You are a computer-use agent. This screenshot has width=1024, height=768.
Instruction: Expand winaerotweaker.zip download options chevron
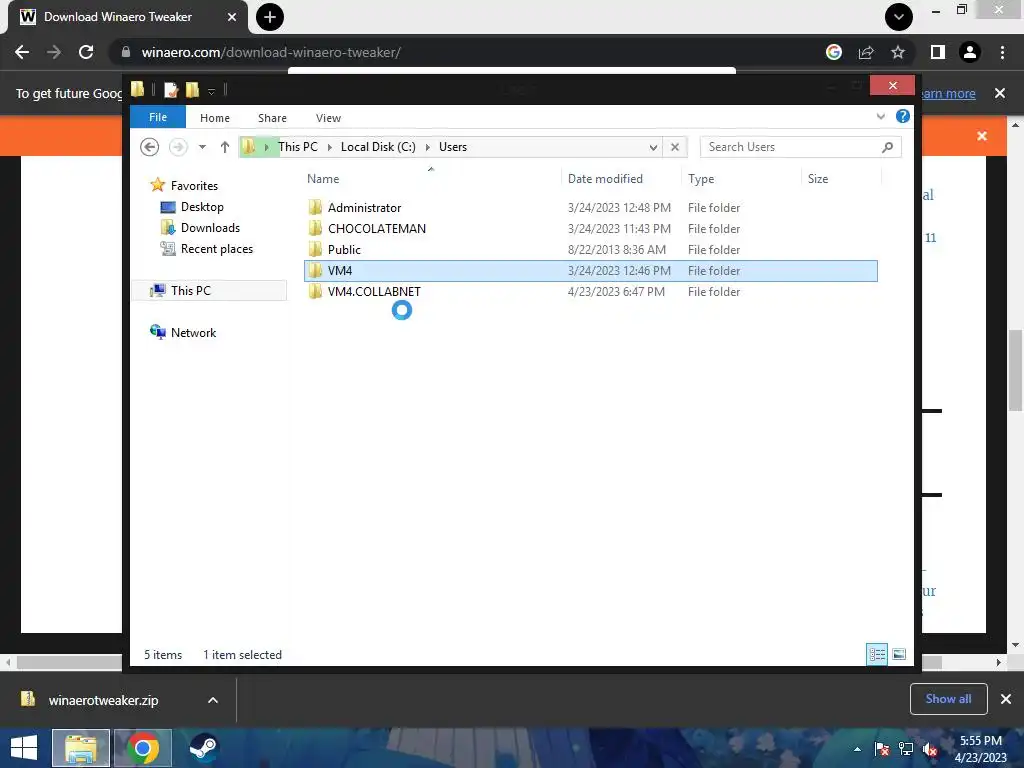tap(213, 700)
